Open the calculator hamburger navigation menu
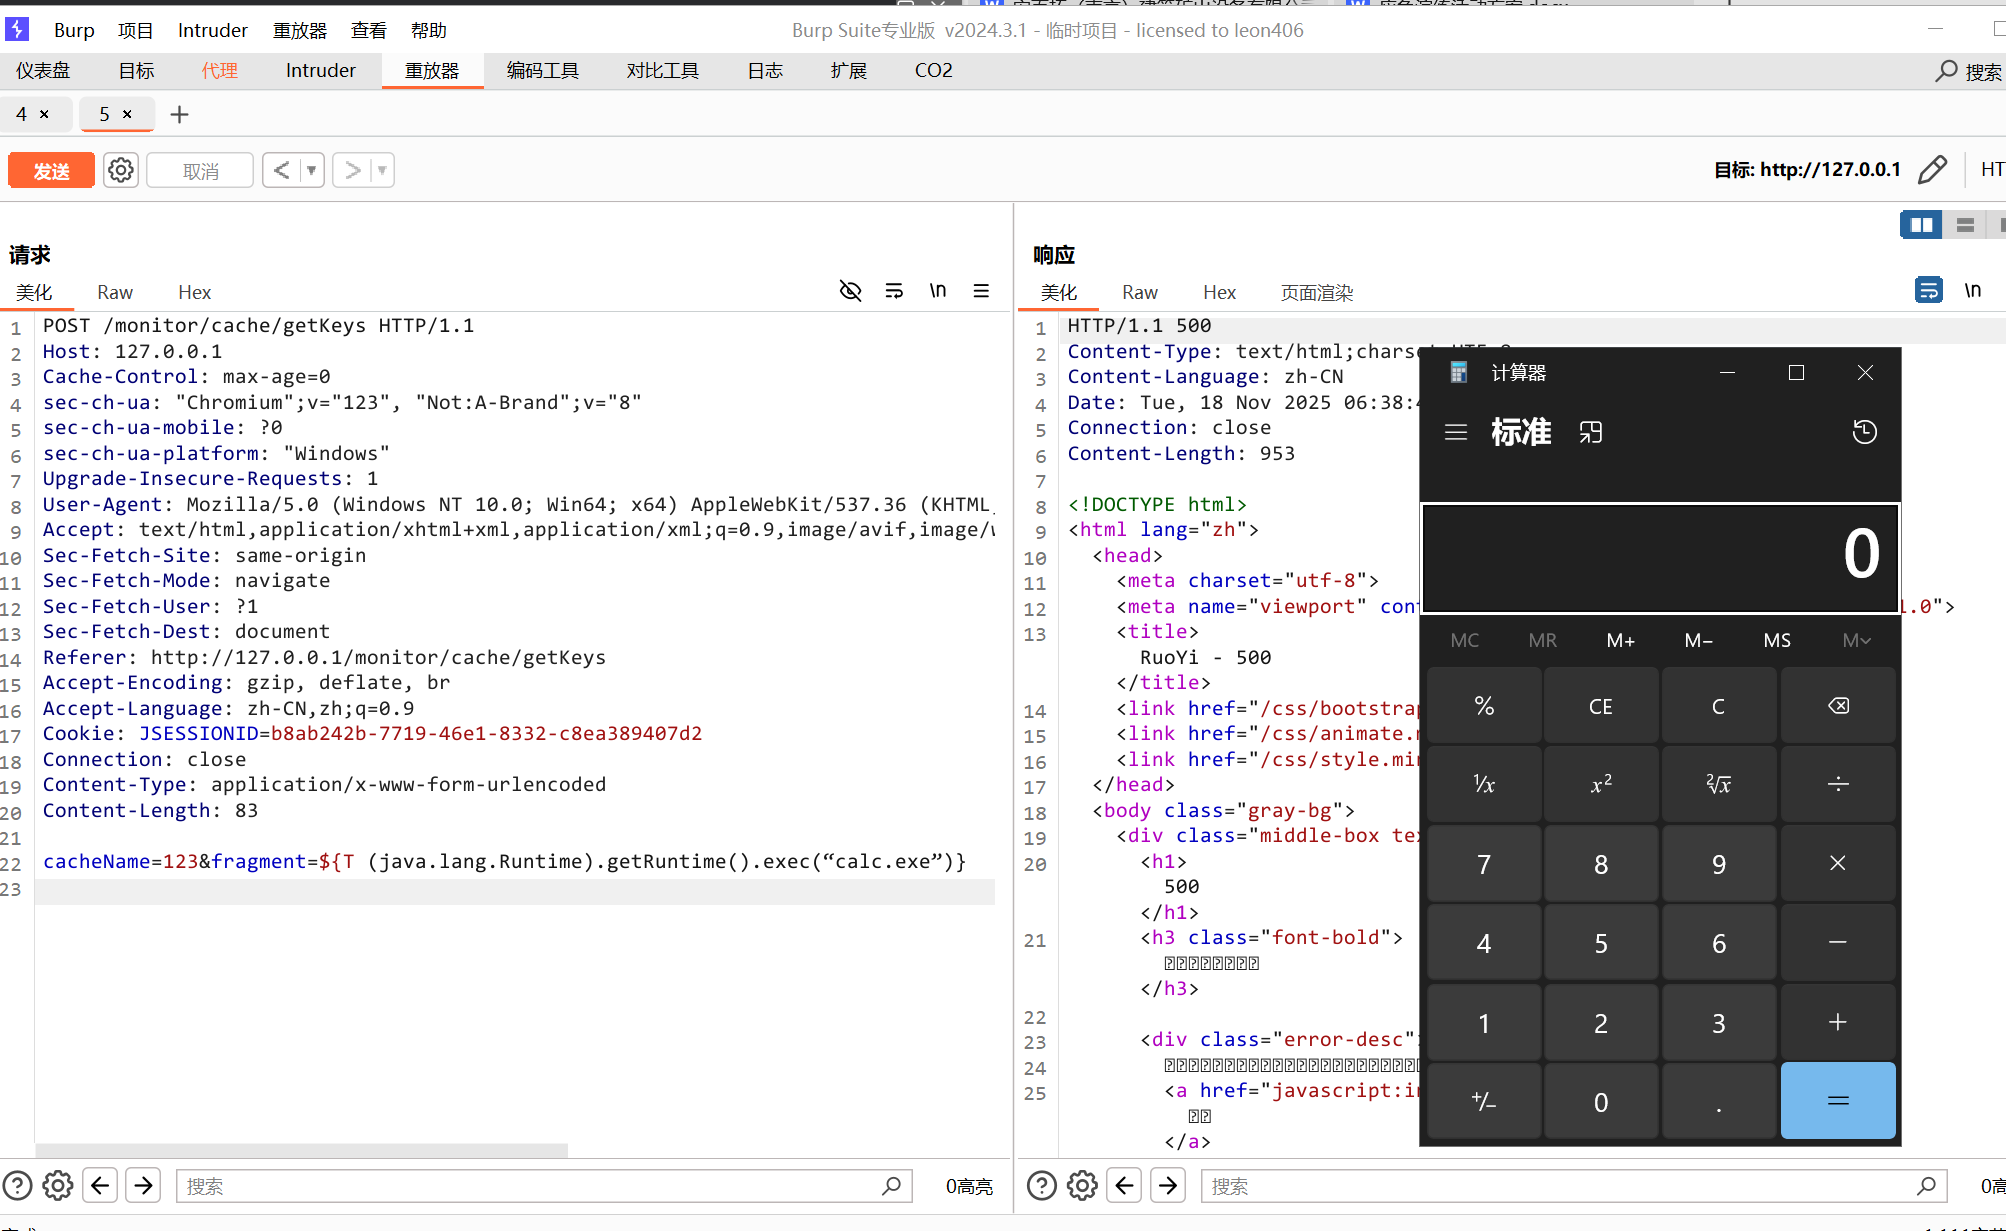The width and height of the screenshot is (2006, 1231). click(x=1456, y=432)
